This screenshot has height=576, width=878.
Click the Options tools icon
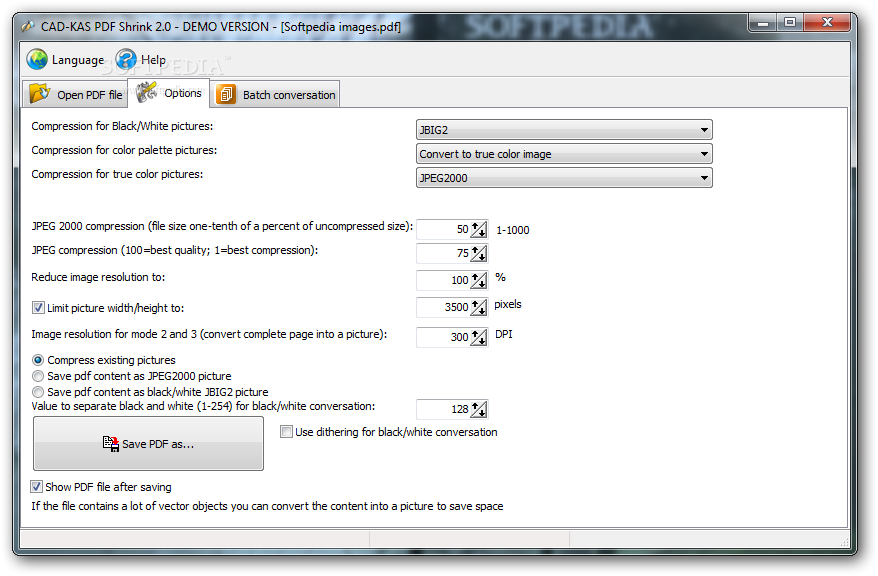coord(146,92)
